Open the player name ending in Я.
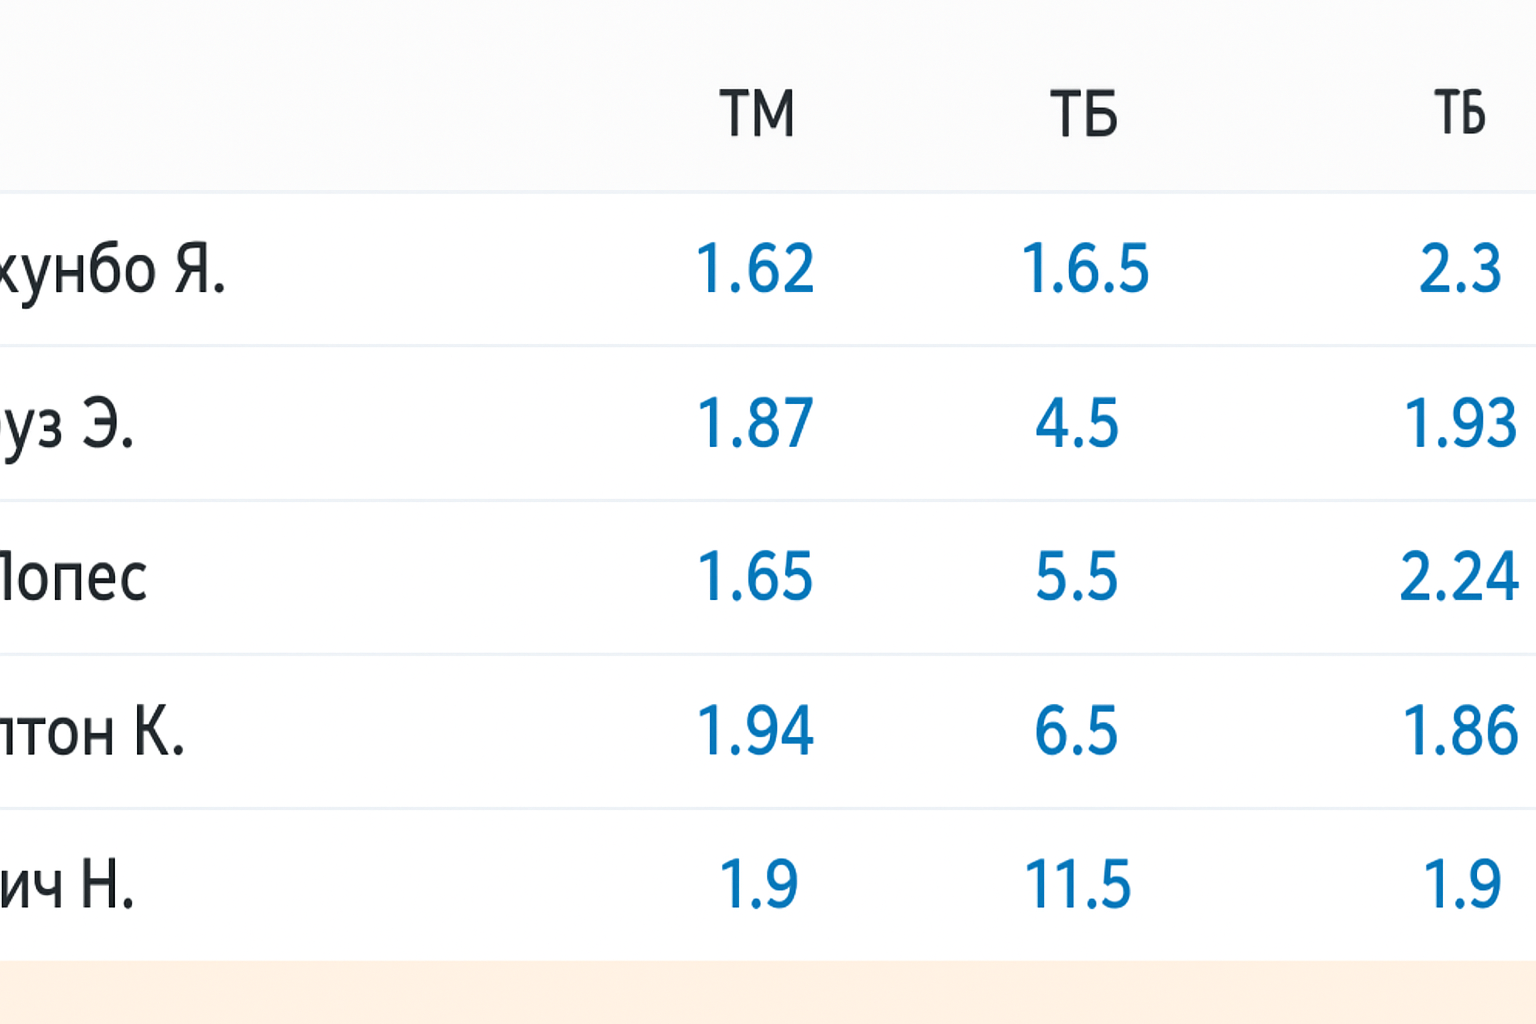The image size is (1536, 1024). 110,270
